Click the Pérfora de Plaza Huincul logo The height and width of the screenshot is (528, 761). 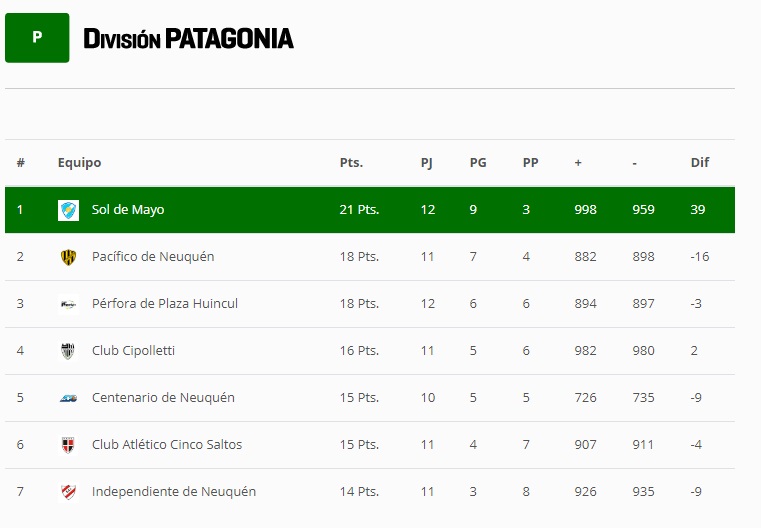click(68, 304)
